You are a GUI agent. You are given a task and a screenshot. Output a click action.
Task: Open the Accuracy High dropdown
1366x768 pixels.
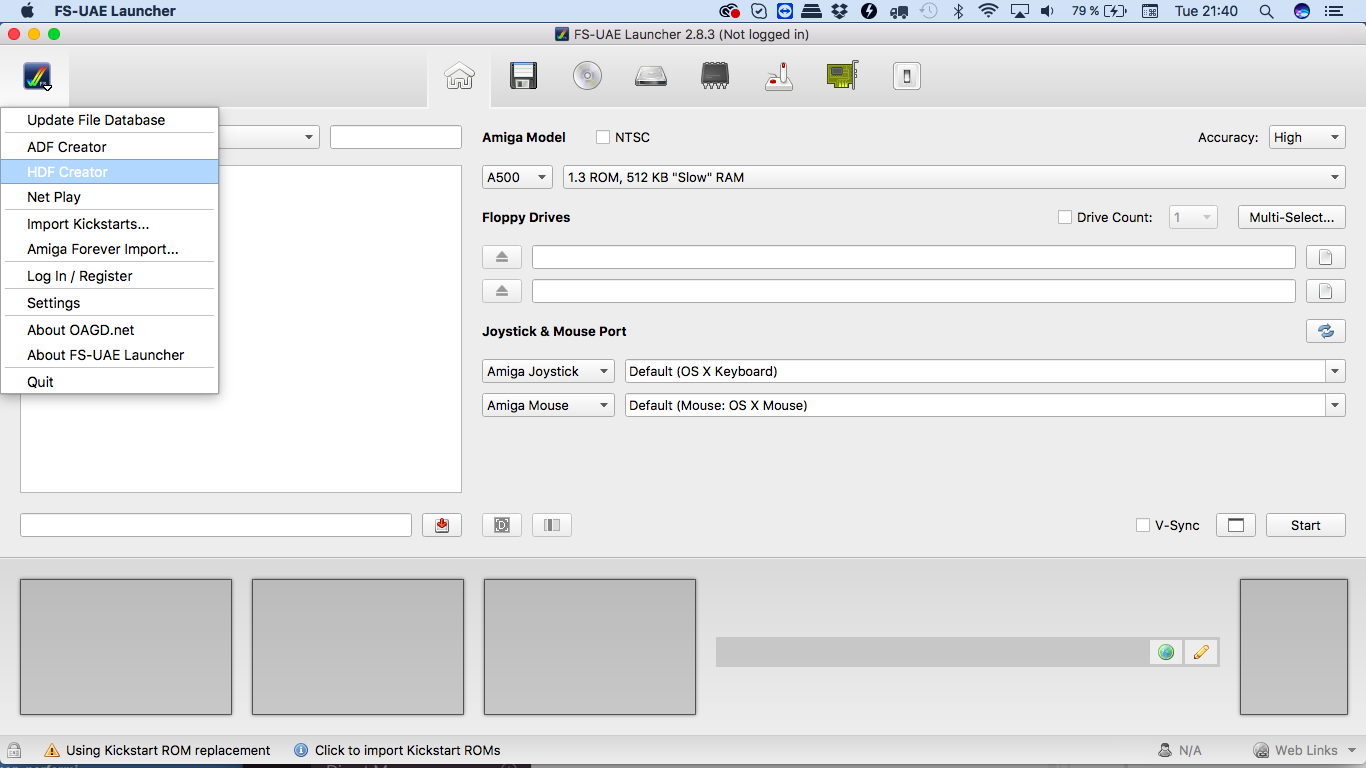click(1308, 137)
